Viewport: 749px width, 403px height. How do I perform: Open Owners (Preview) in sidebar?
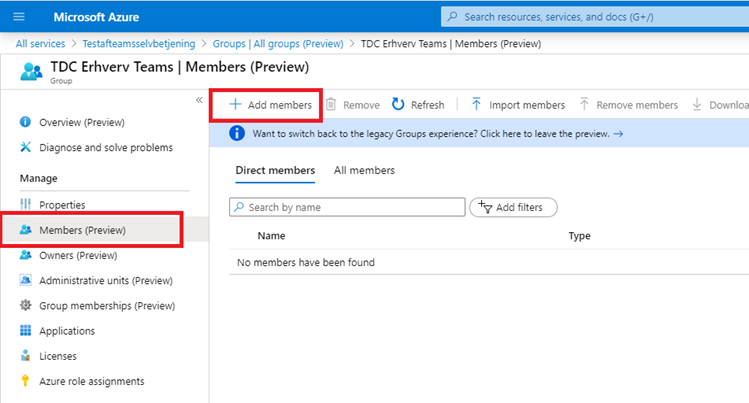[x=78, y=255]
